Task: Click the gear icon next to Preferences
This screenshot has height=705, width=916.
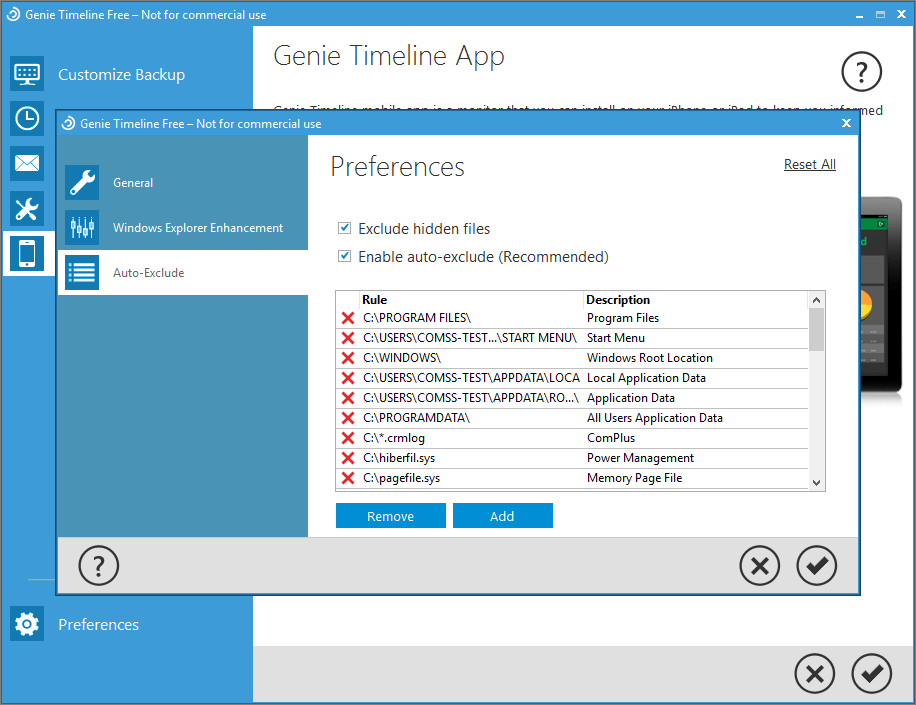Action: [27, 624]
